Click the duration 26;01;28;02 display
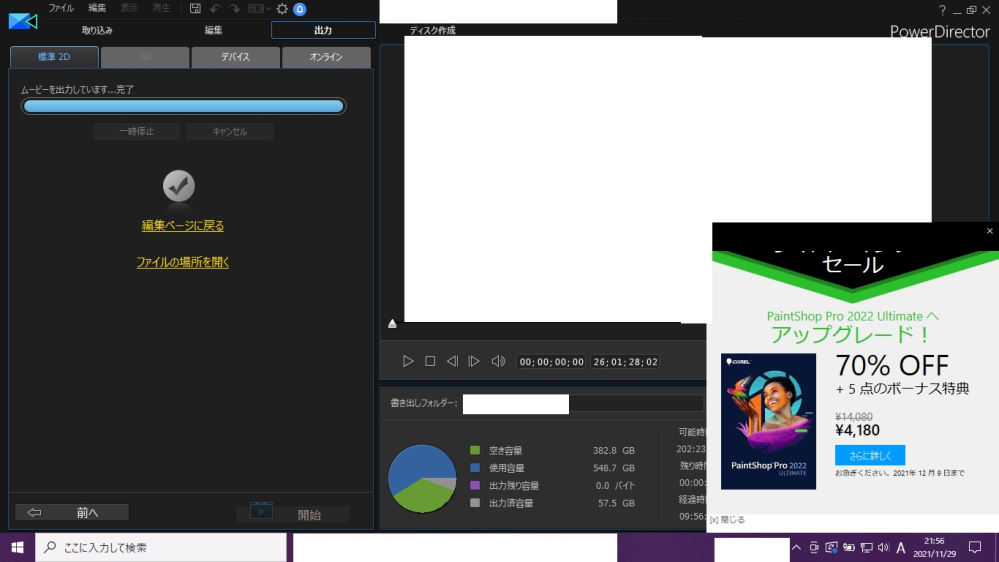Screen dimensions: 999x562 [x=625, y=361]
